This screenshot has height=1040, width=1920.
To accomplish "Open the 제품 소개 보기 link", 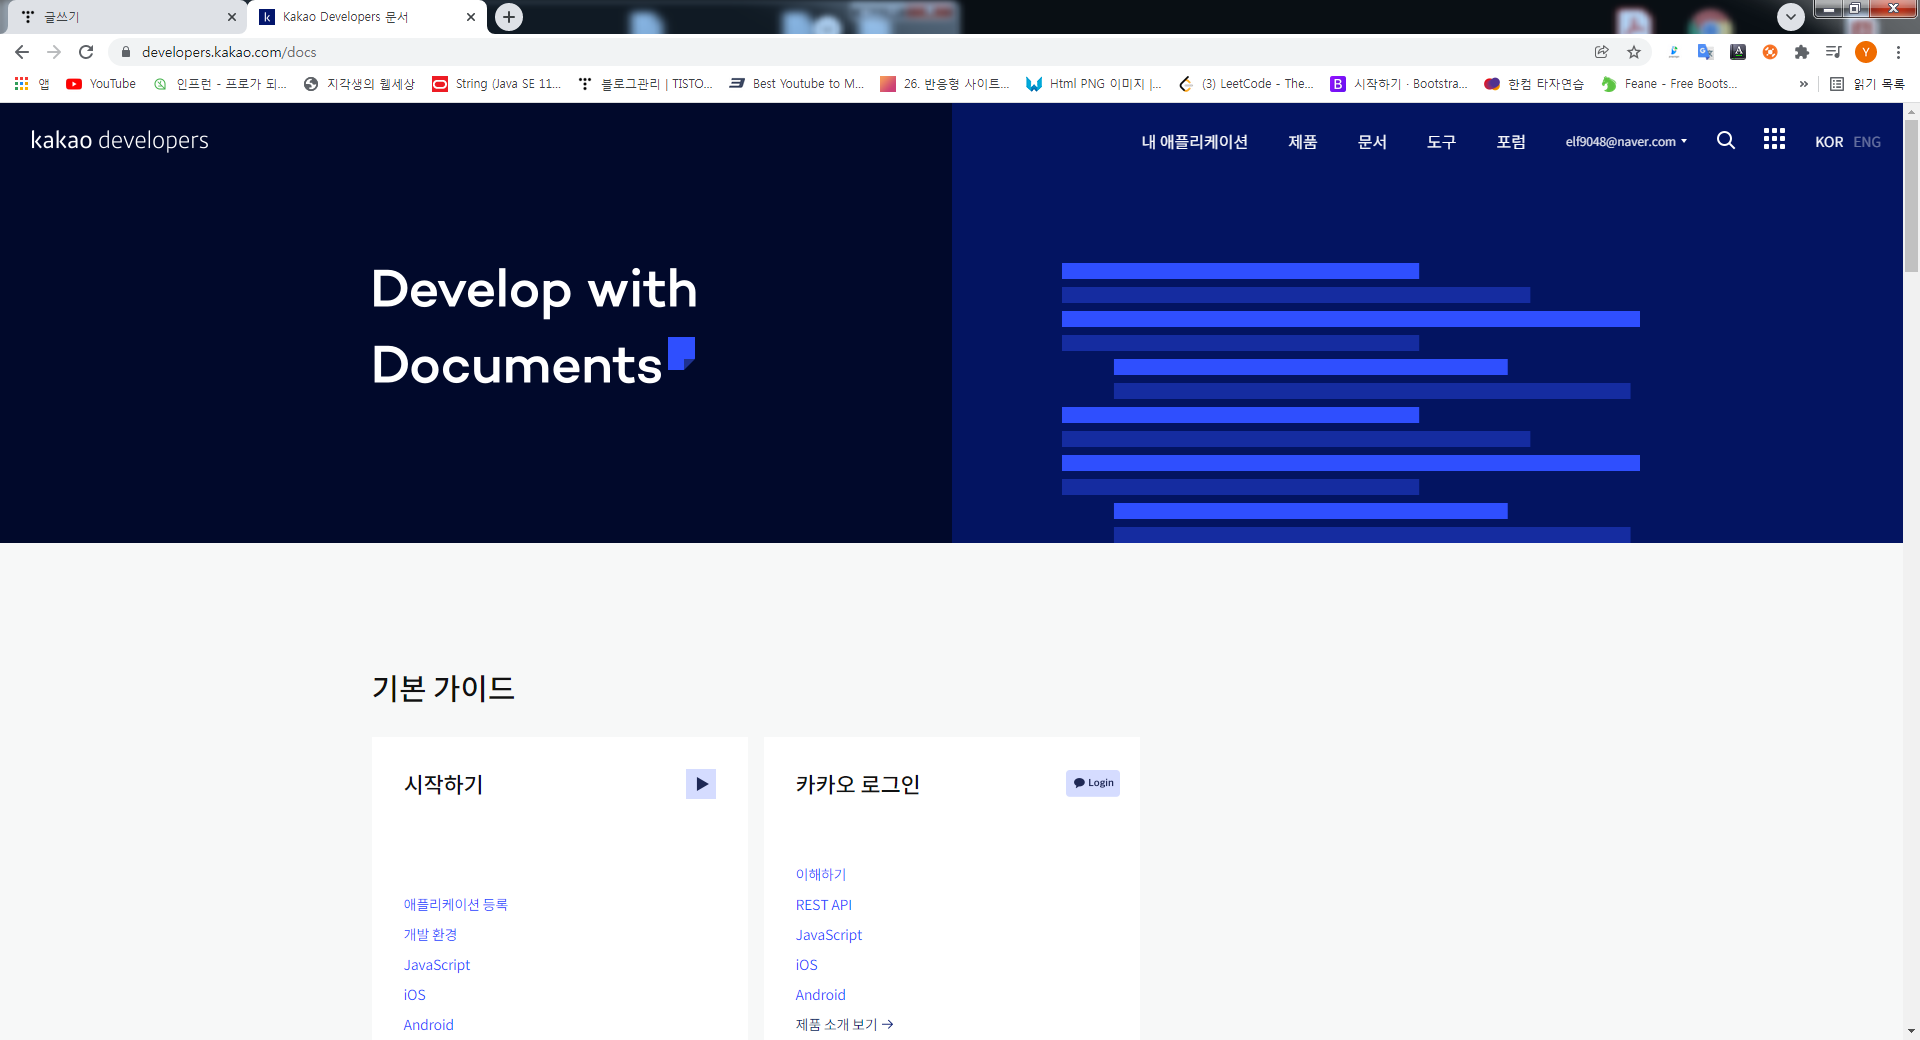I will (x=844, y=1025).
